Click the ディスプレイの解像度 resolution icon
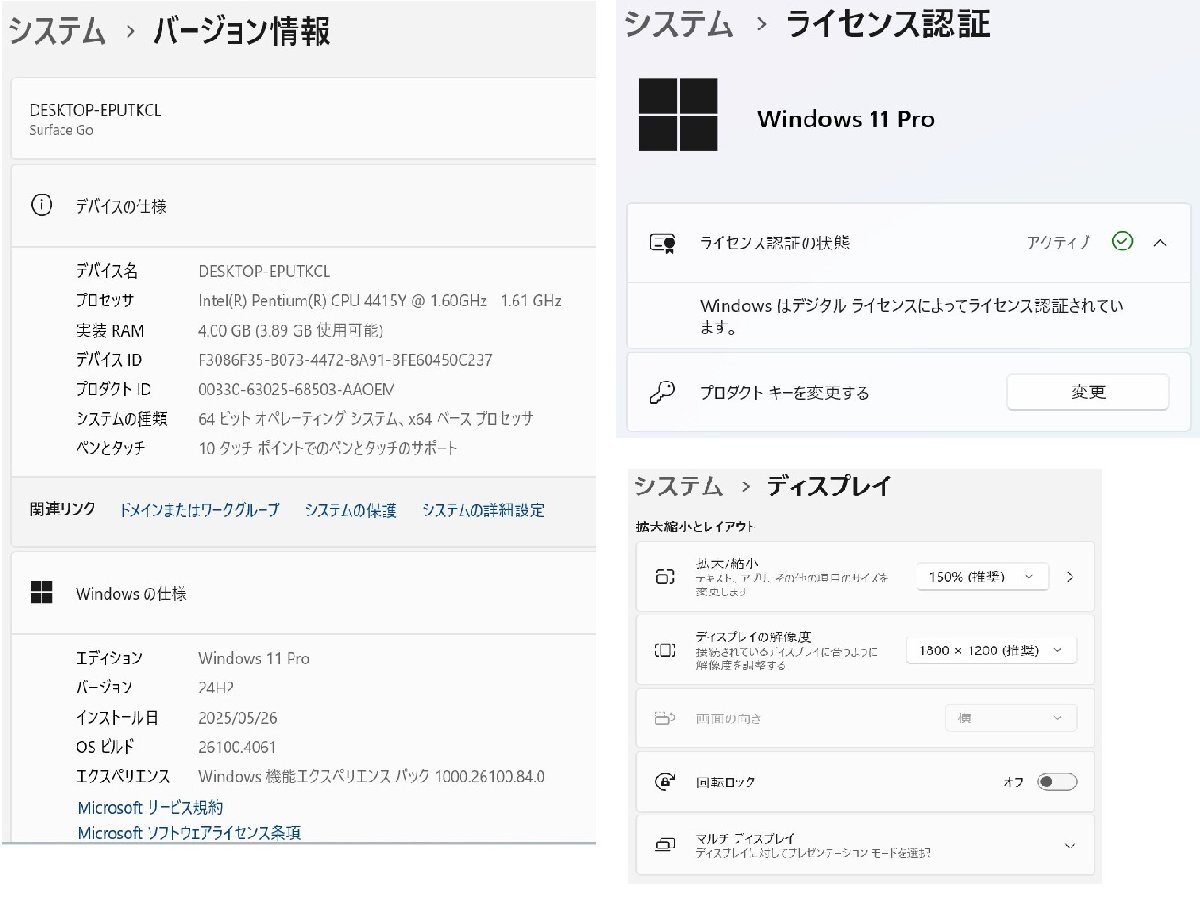The width and height of the screenshot is (1200, 909). pyautogui.click(x=667, y=649)
